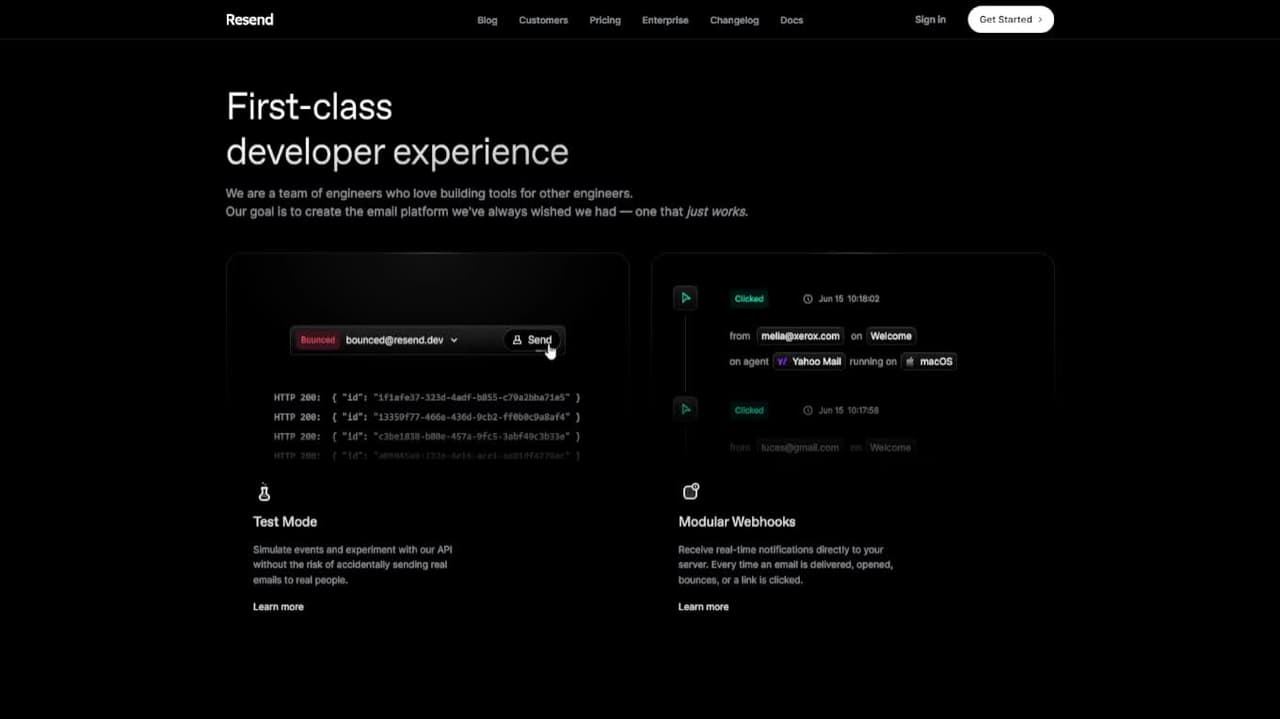The width and height of the screenshot is (1280, 719).
Task: Click the clock icon beside 10:17:58
Action: coord(808,410)
